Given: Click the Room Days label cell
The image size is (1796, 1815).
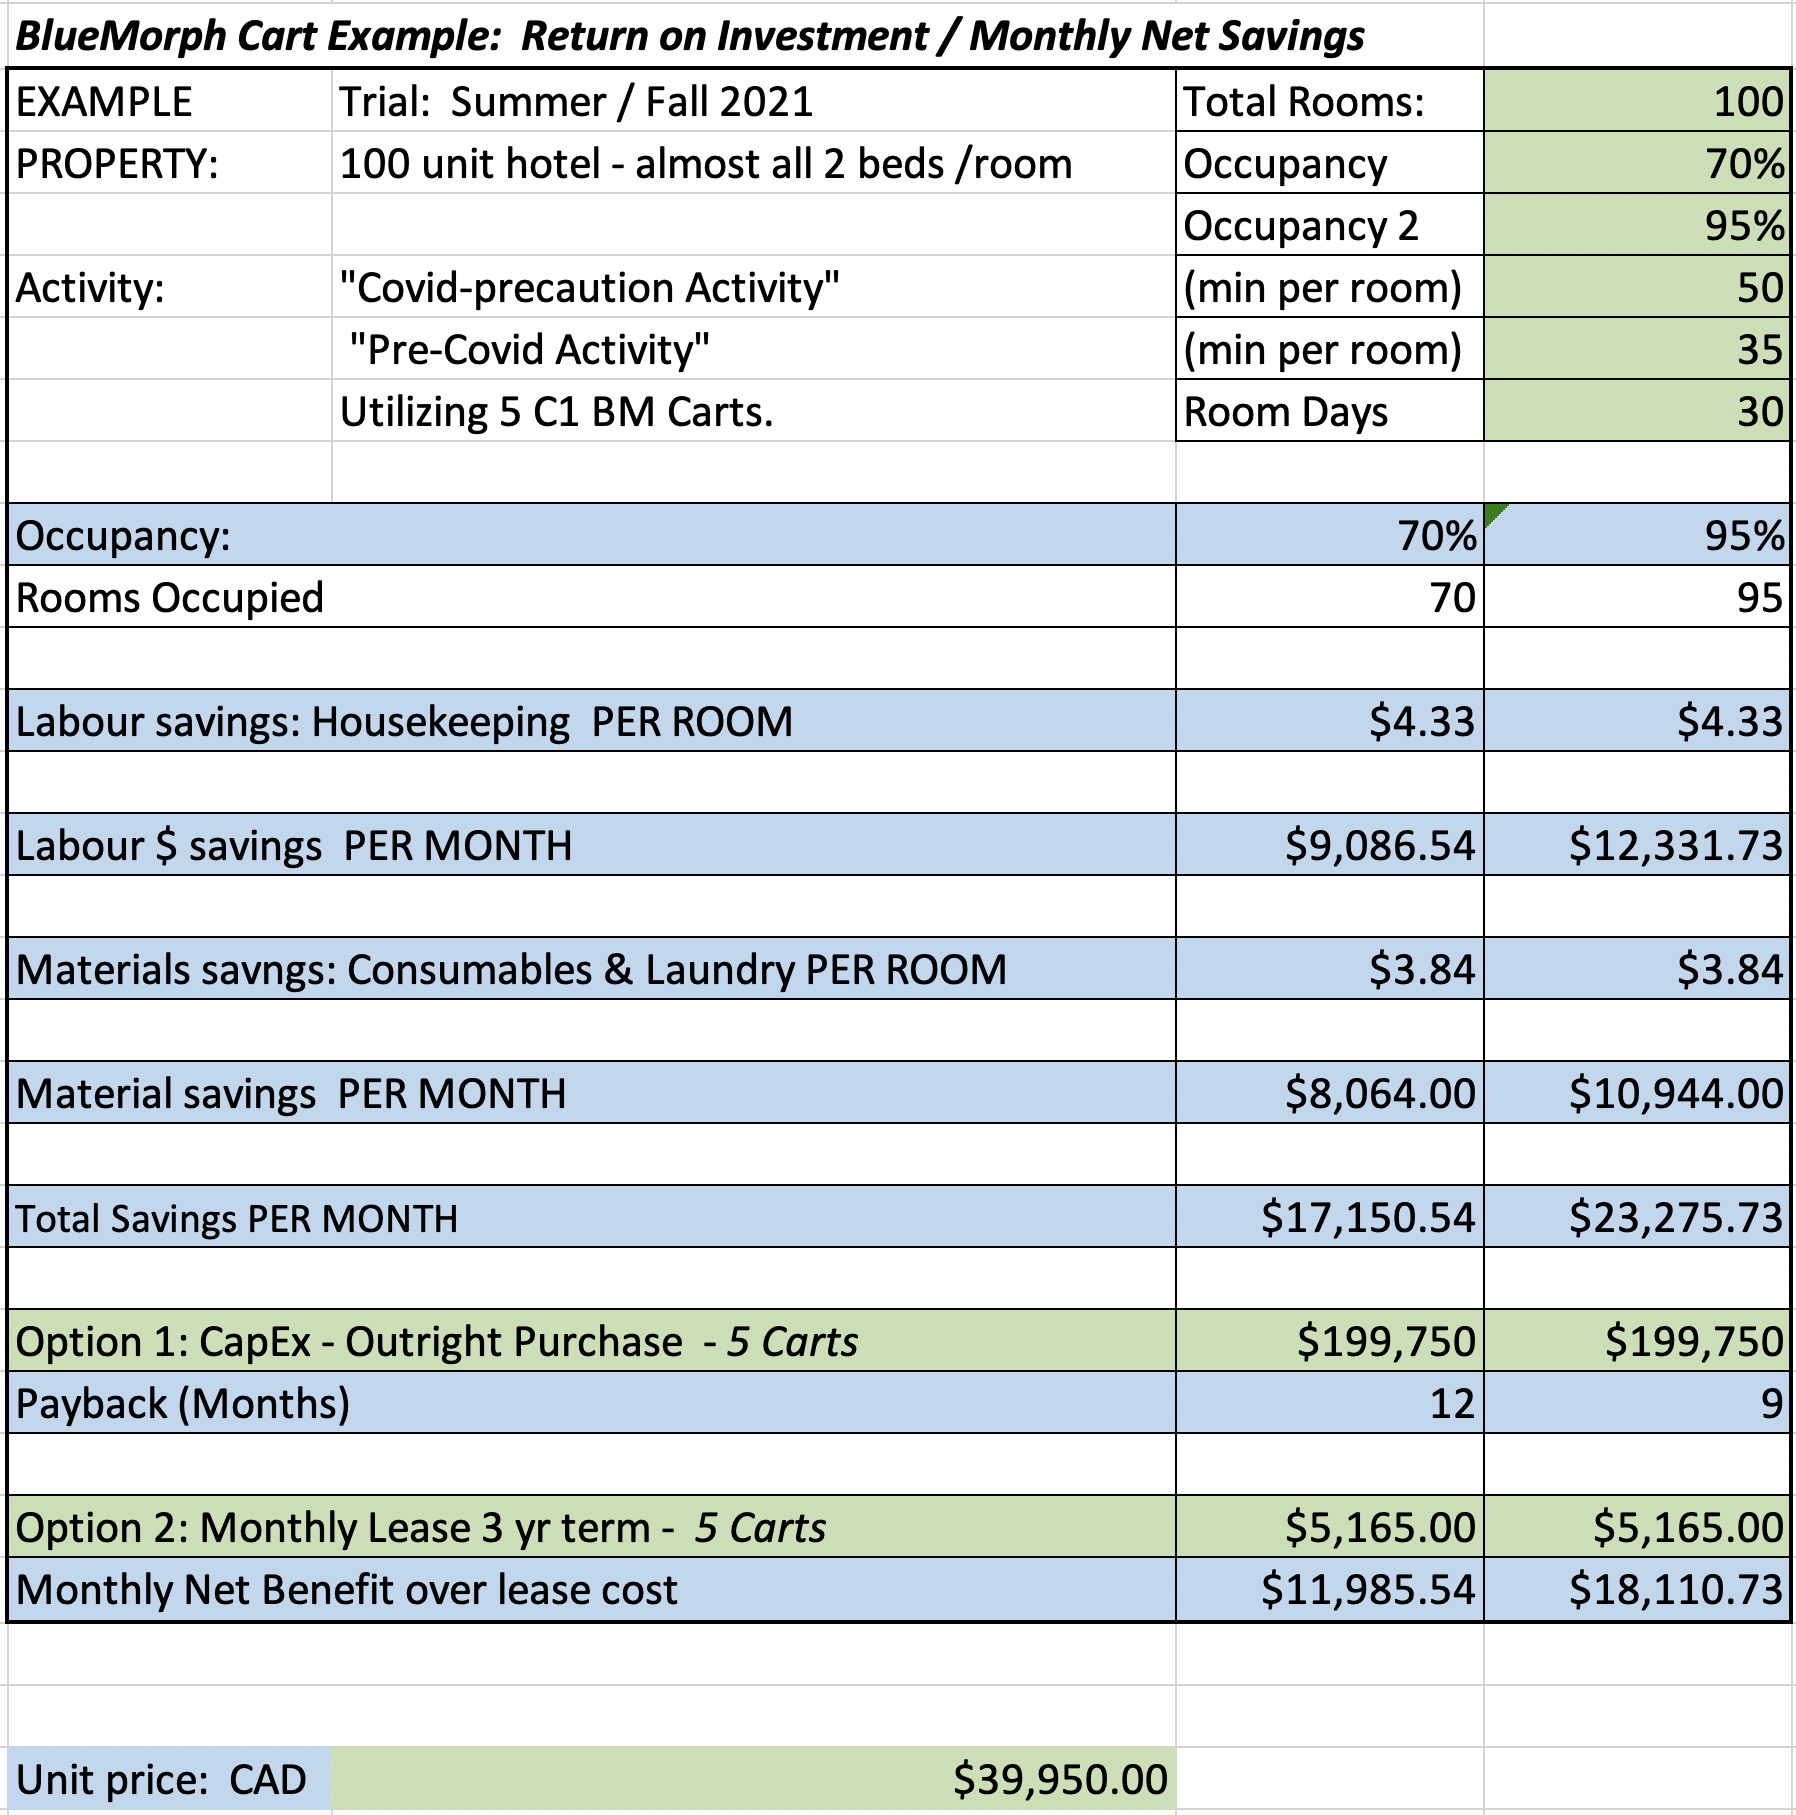Looking at the screenshot, I should [1329, 411].
